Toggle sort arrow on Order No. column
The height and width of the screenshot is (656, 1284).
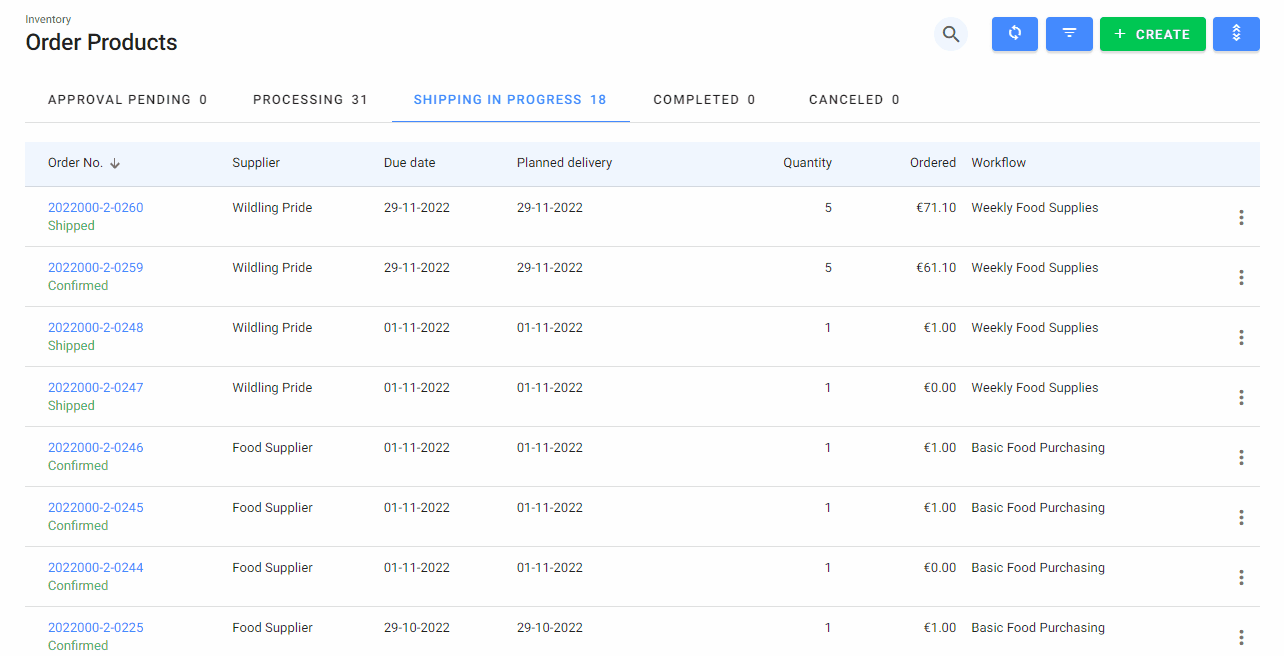tap(115, 163)
